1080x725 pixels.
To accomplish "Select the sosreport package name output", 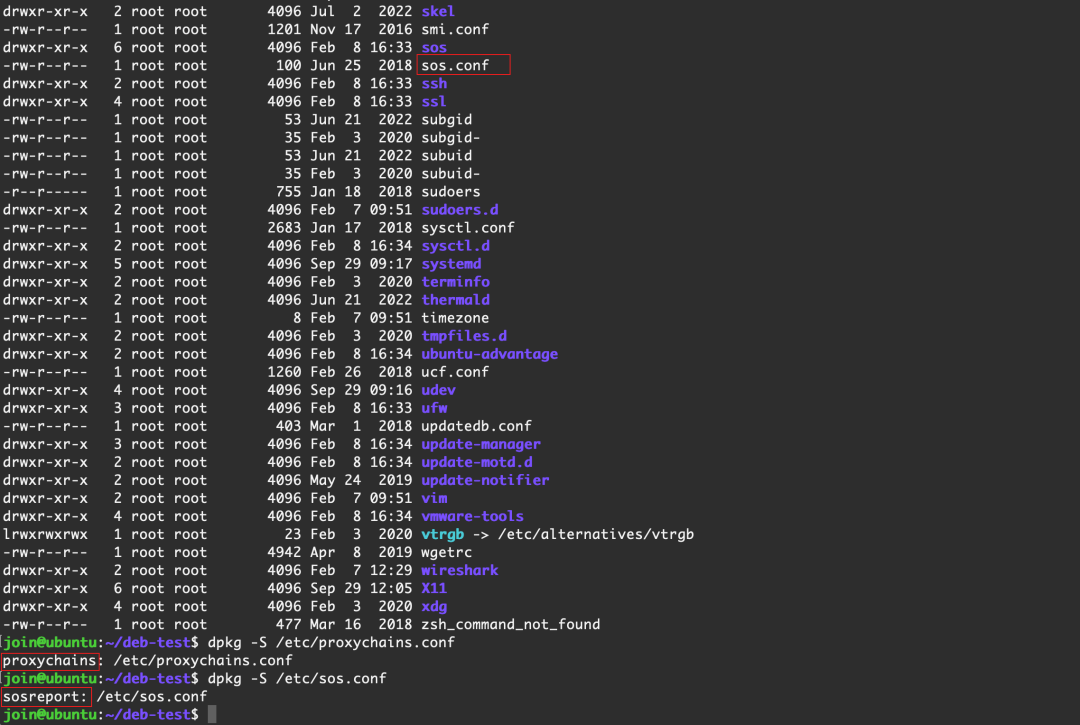I will coord(45,697).
